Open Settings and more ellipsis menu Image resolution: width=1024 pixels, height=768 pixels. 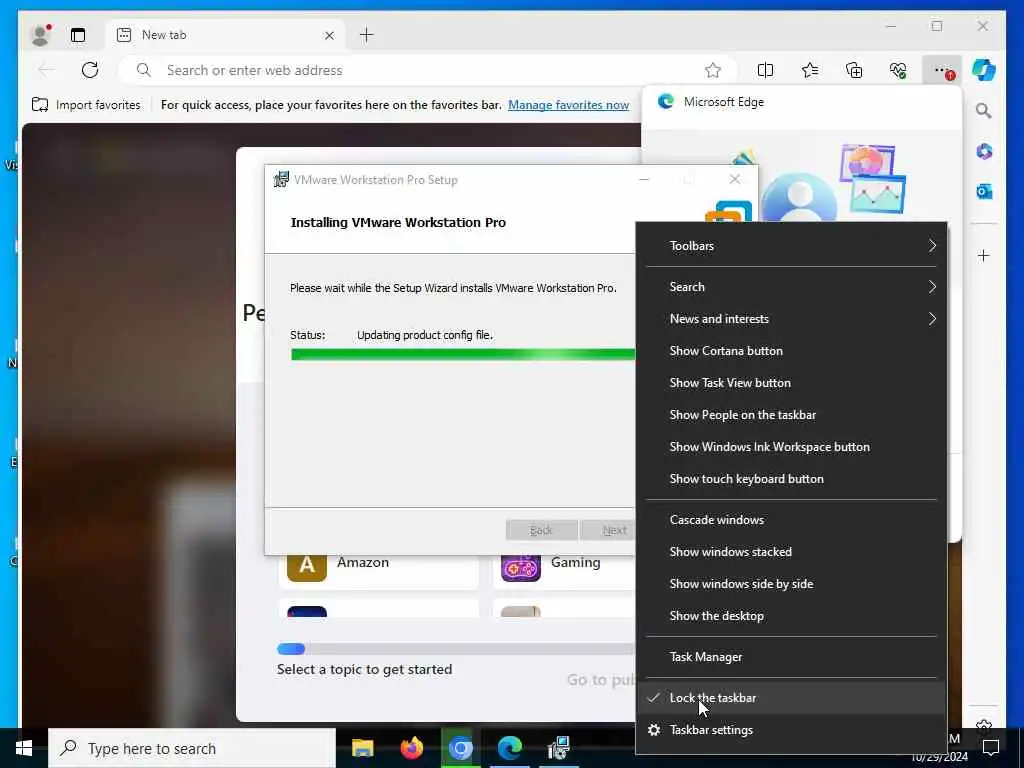click(942, 70)
